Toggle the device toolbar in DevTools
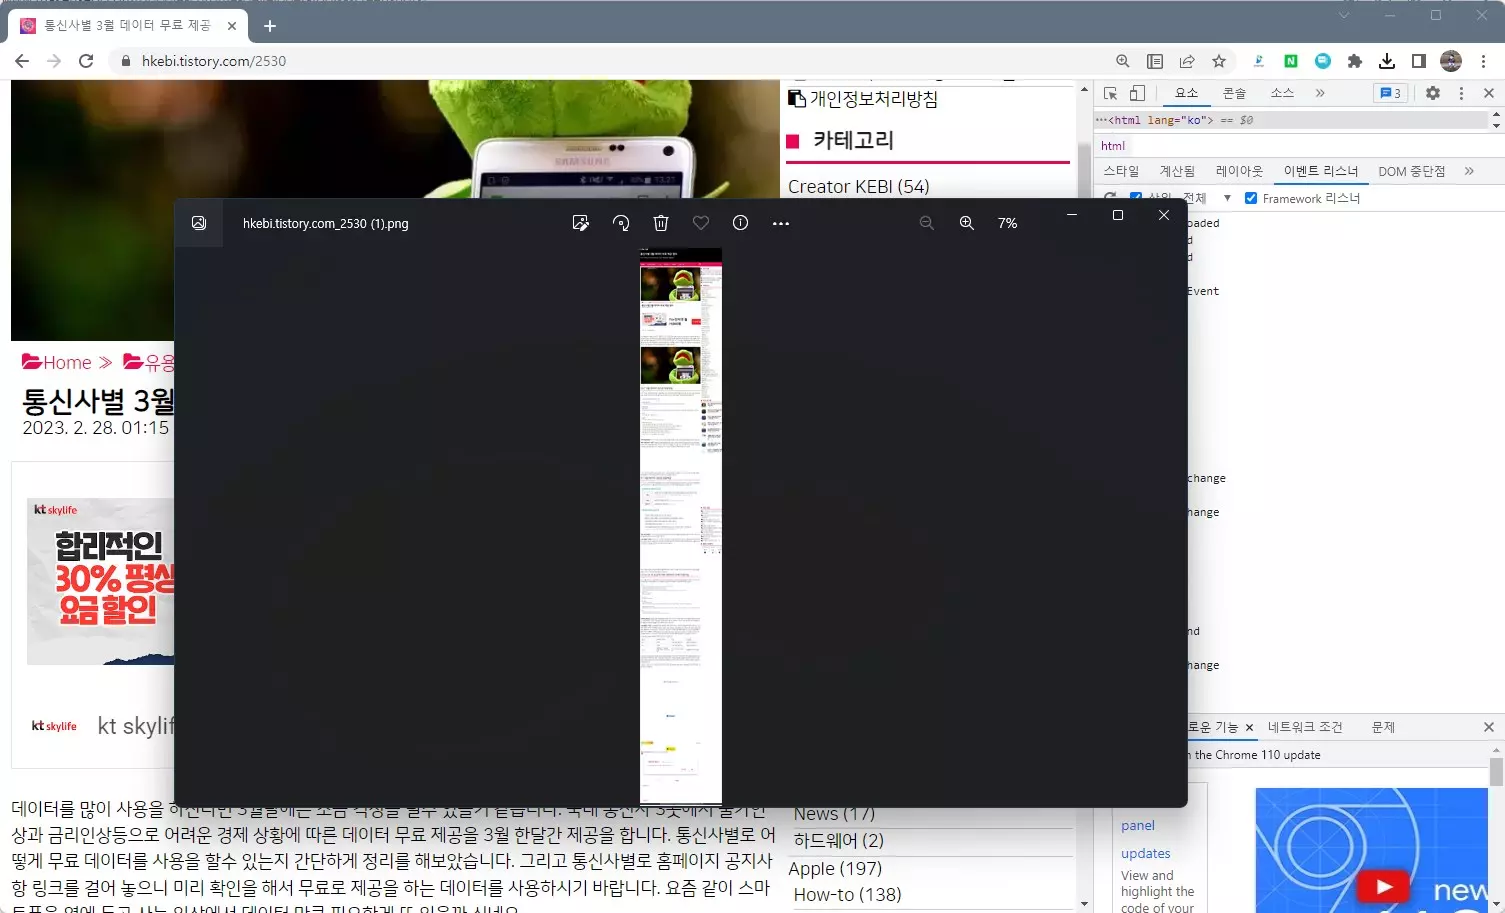The height and width of the screenshot is (913, 1505). tap(1135, 92)
